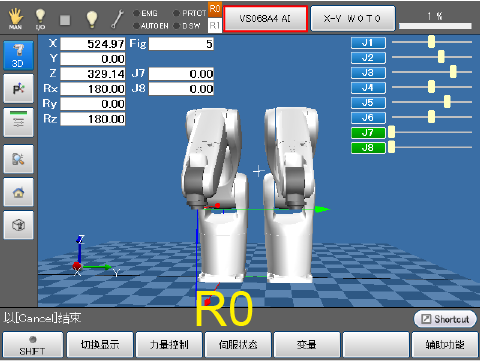Switch to the 3D view button

(18, 55)
